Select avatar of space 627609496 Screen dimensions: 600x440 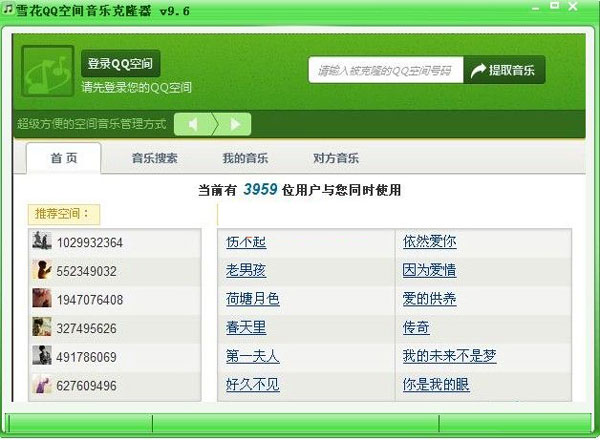pyautogui.click(x=42, y=384)
